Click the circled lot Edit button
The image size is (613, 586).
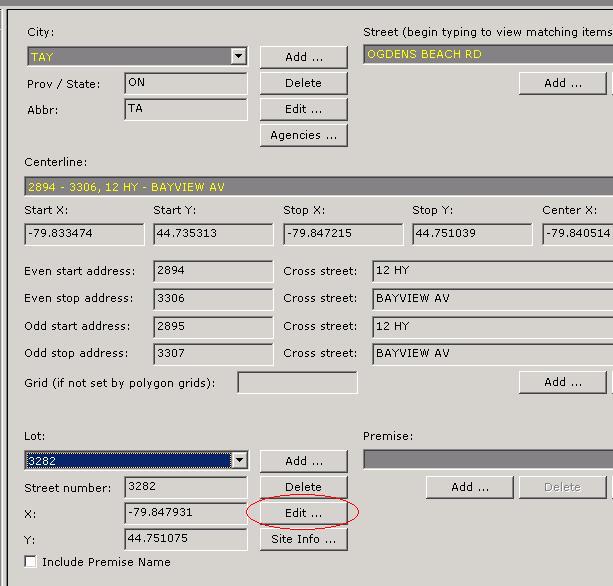pos(303,513)
